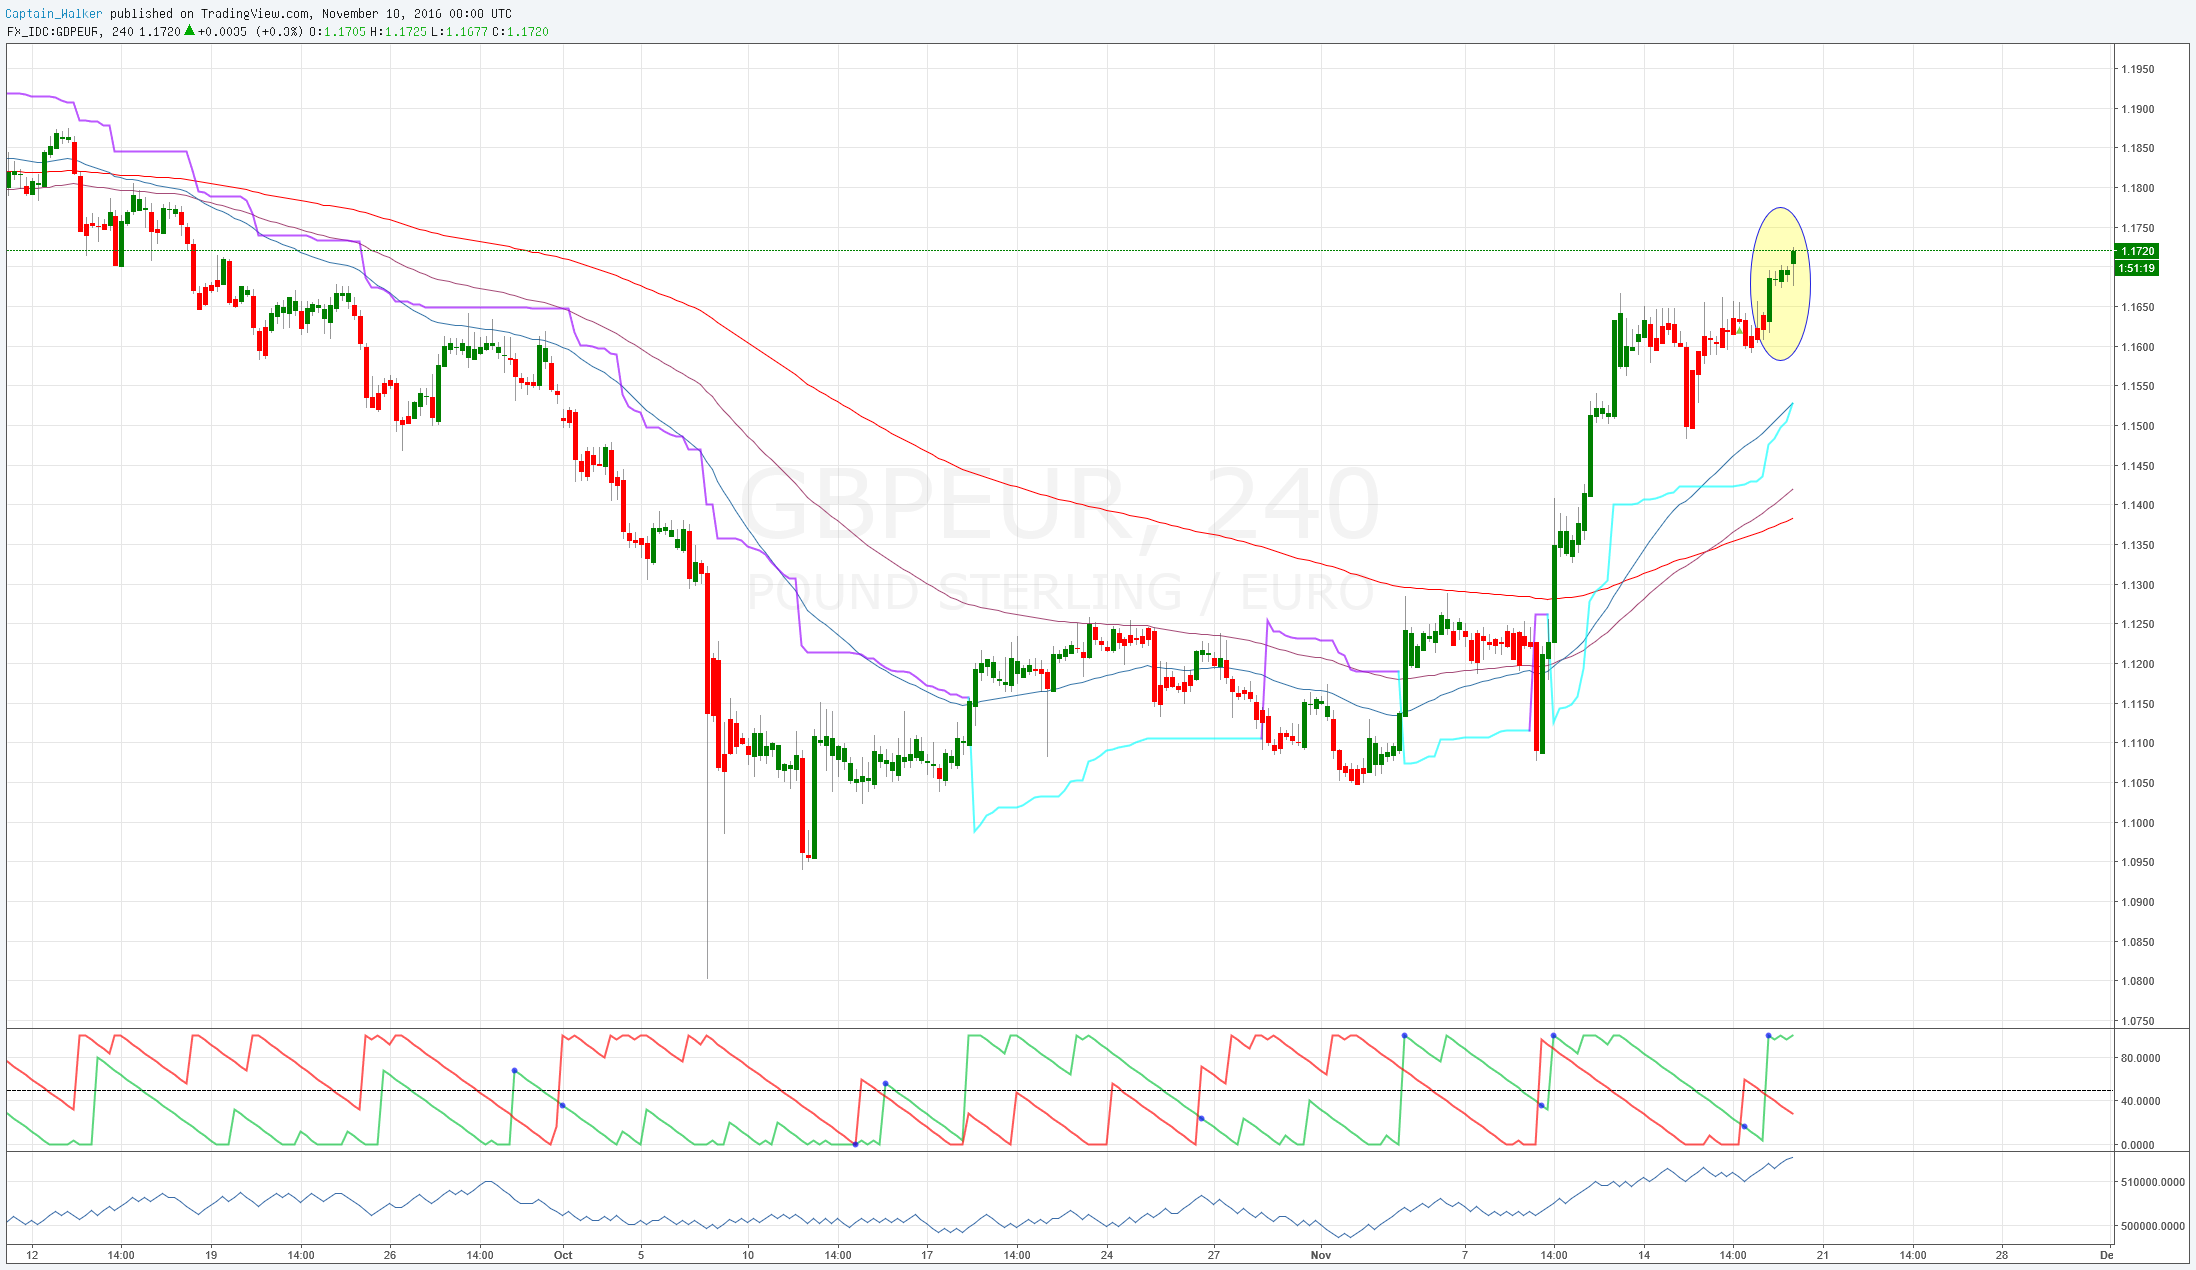Click the low value L:1.1677
2196x1270 pixels.
pyautogui.click(x=459, y=32)
